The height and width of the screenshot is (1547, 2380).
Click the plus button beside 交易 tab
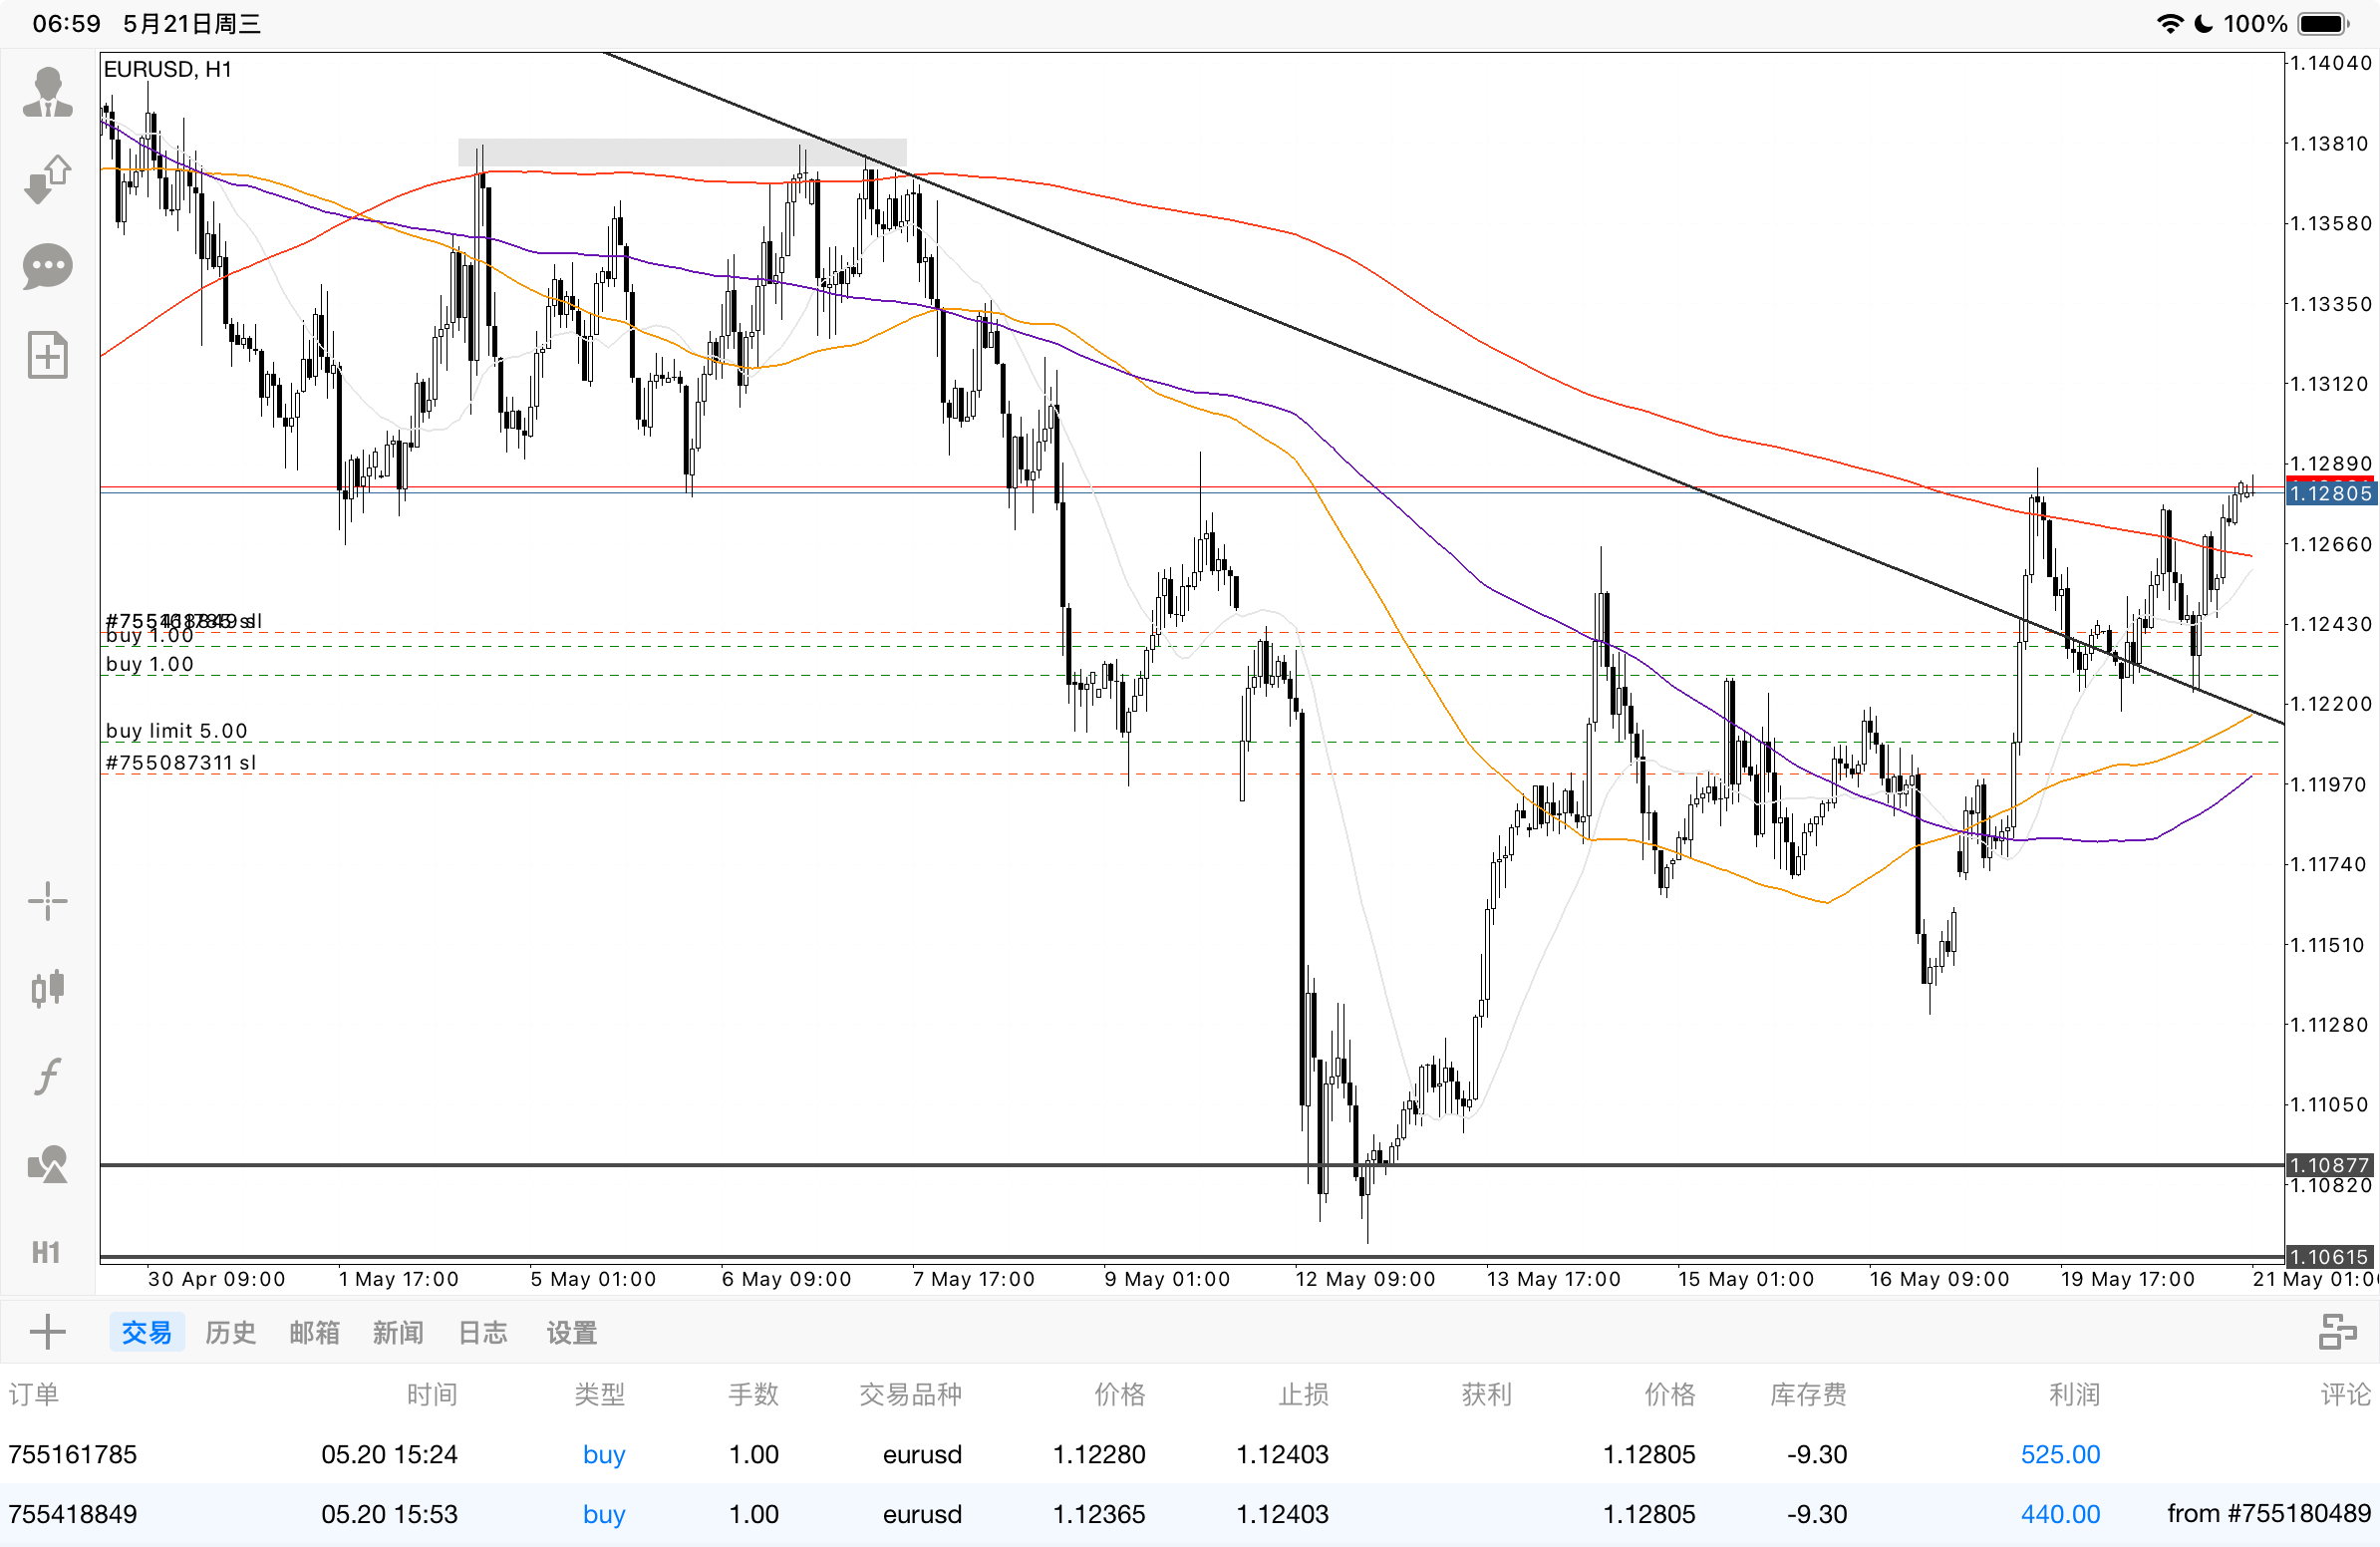[x=47, y=1332]
